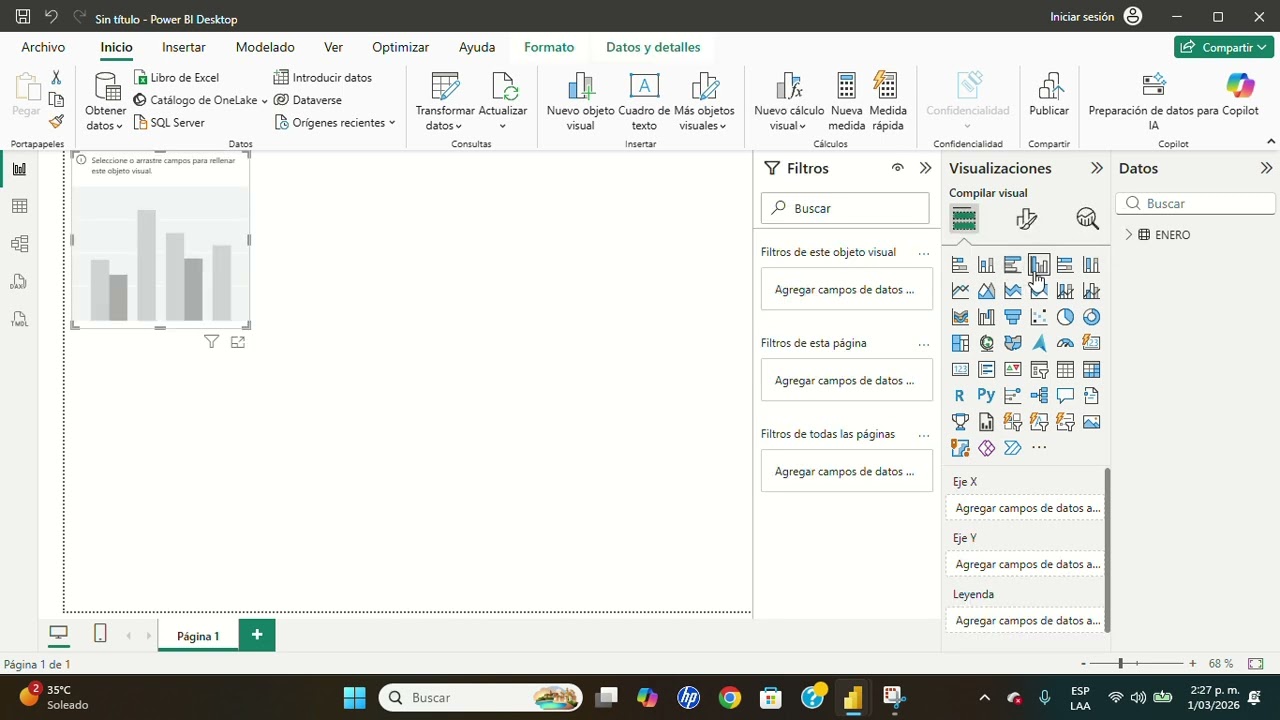
Task: Select the trophy metrics visual
Action: pyautogui.click(x=960, y=422)
